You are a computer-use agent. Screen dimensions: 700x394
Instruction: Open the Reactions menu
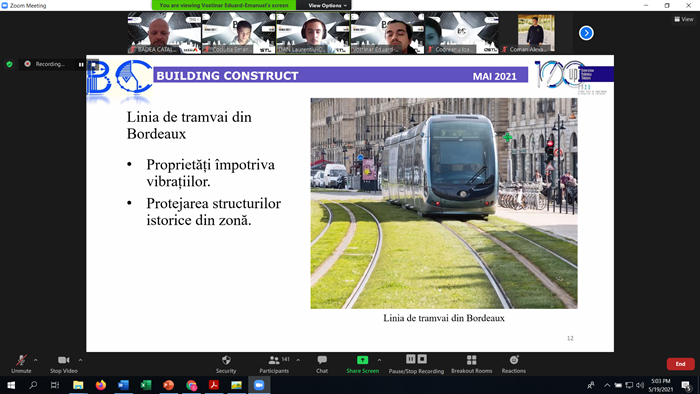click(x=513, y=364)
